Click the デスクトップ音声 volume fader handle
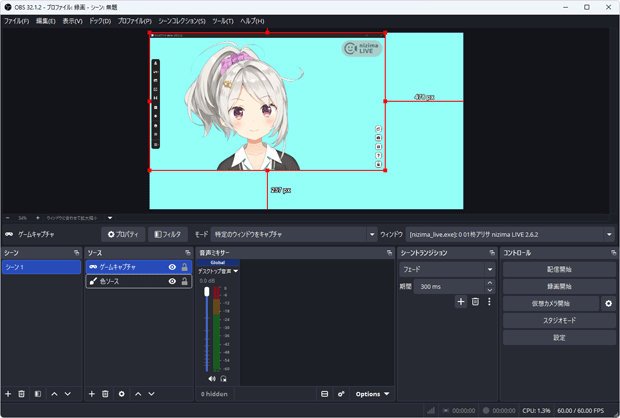 click(x=206, y=292)
